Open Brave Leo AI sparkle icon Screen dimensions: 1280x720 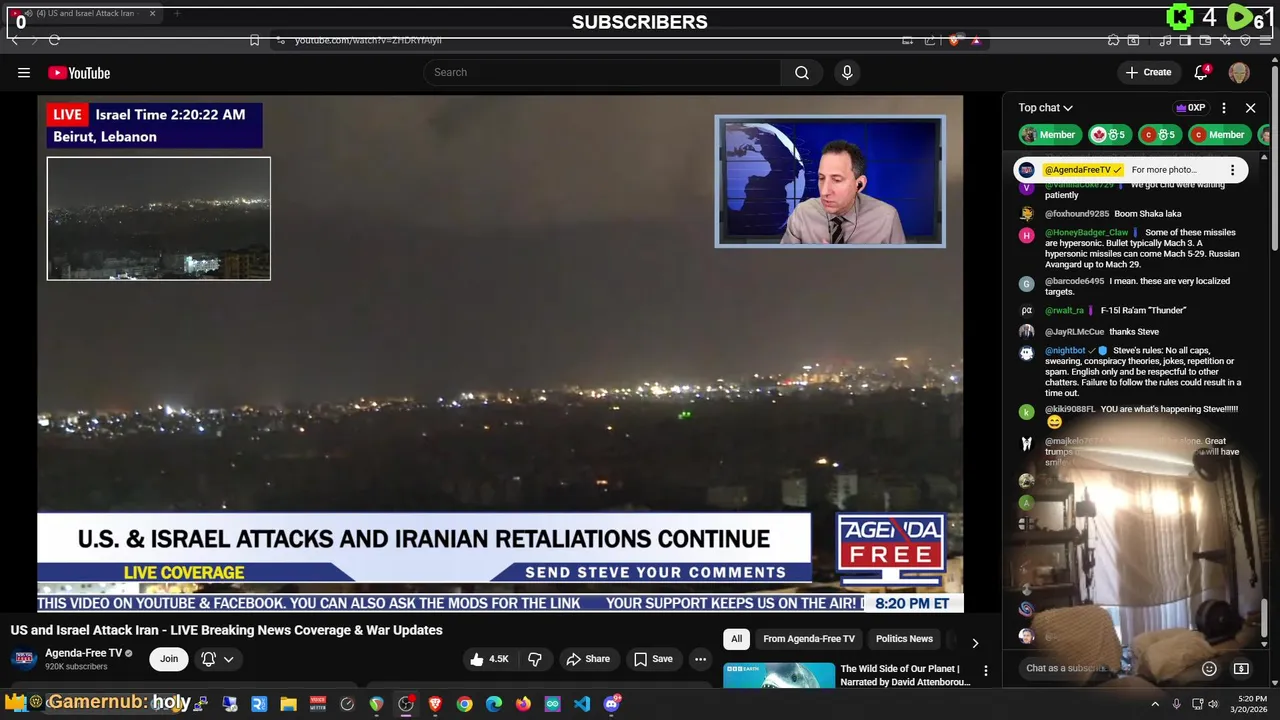click(x=1225, y=40)
